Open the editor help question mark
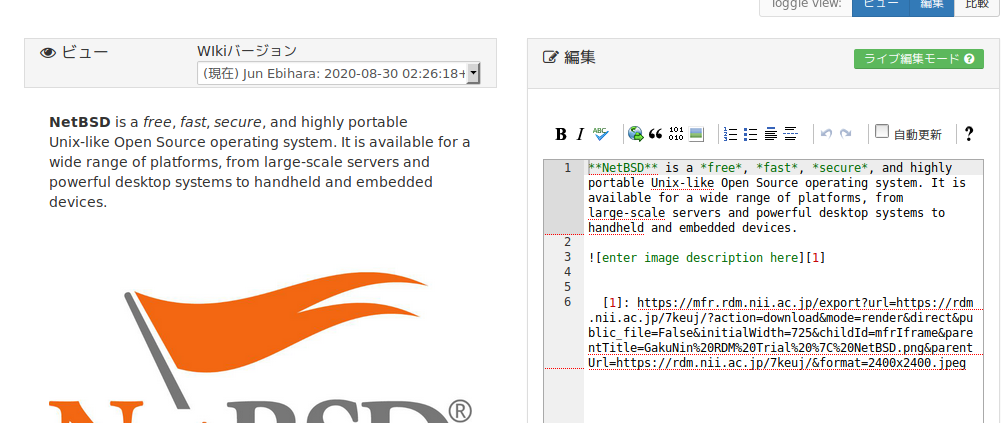This screenshot has width=1003, height=423. (968, 134)
